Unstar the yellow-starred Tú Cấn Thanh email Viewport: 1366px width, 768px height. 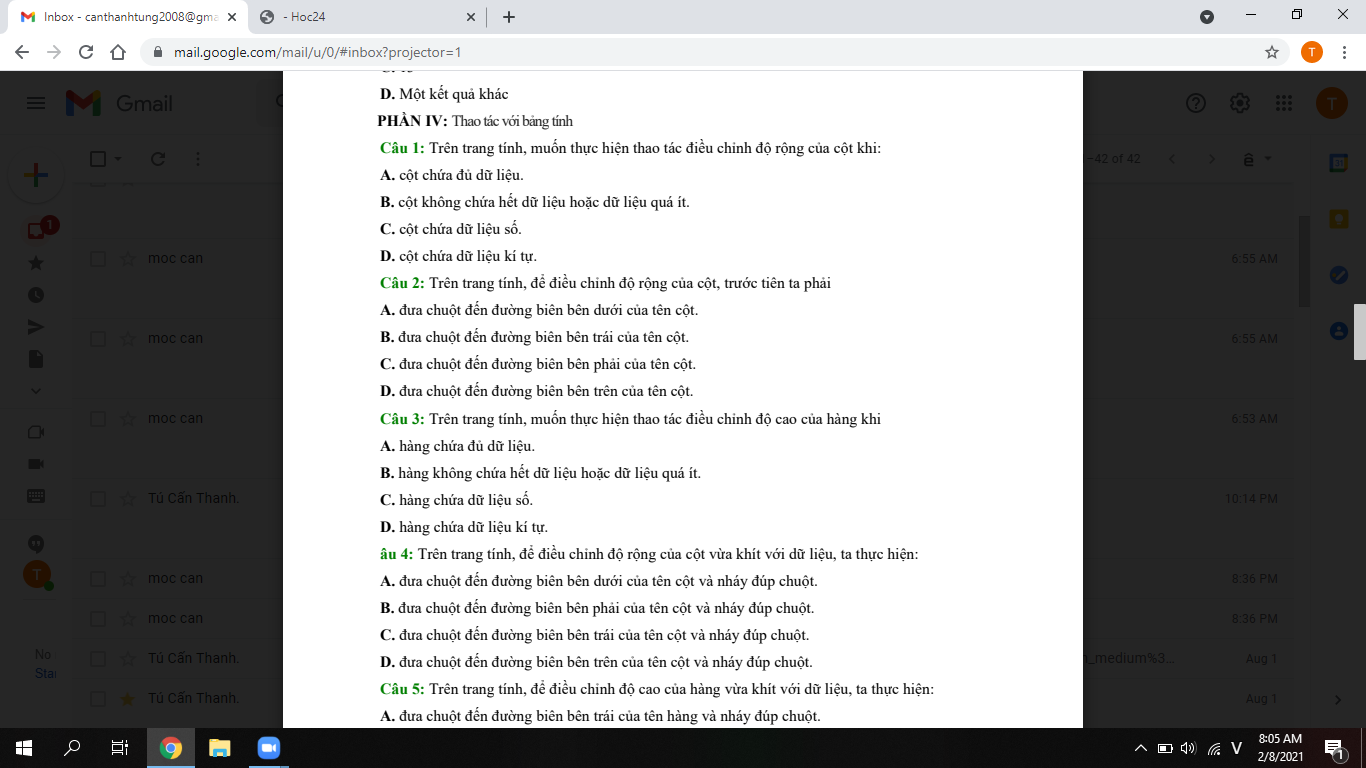(128, 698)
